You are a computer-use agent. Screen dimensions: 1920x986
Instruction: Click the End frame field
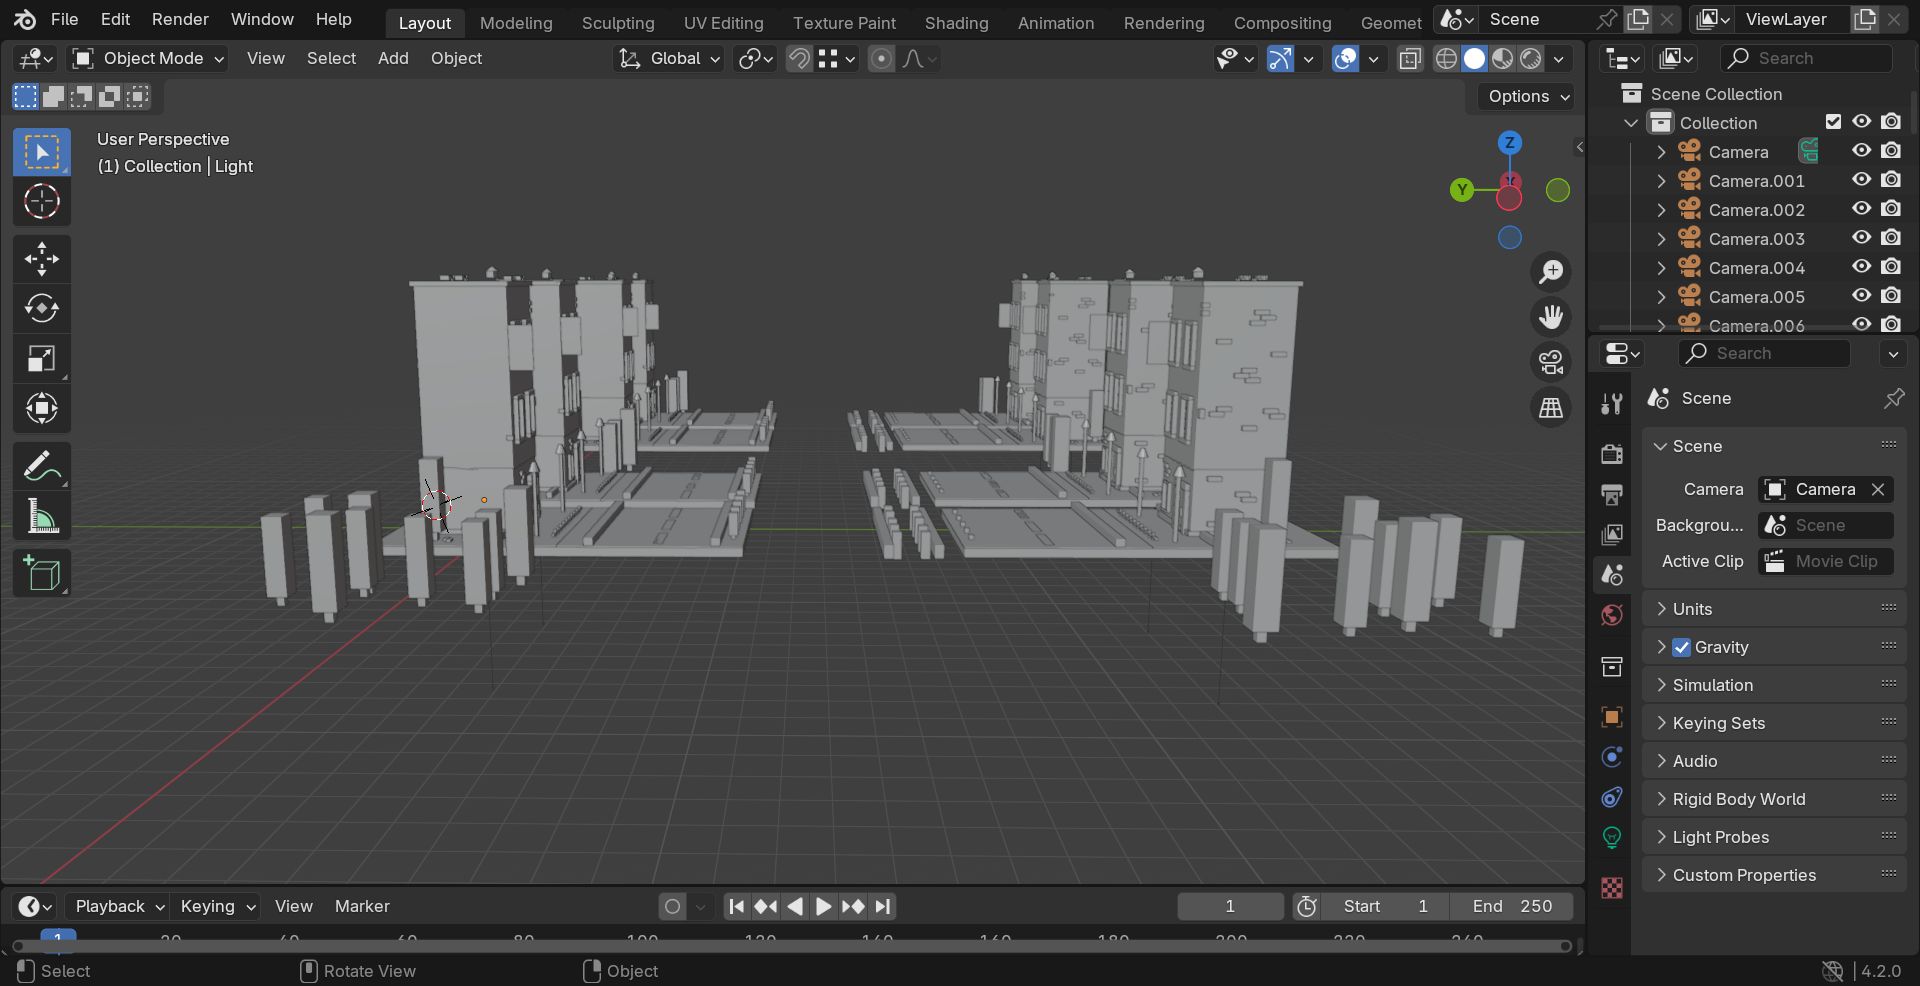(1511, 906)
